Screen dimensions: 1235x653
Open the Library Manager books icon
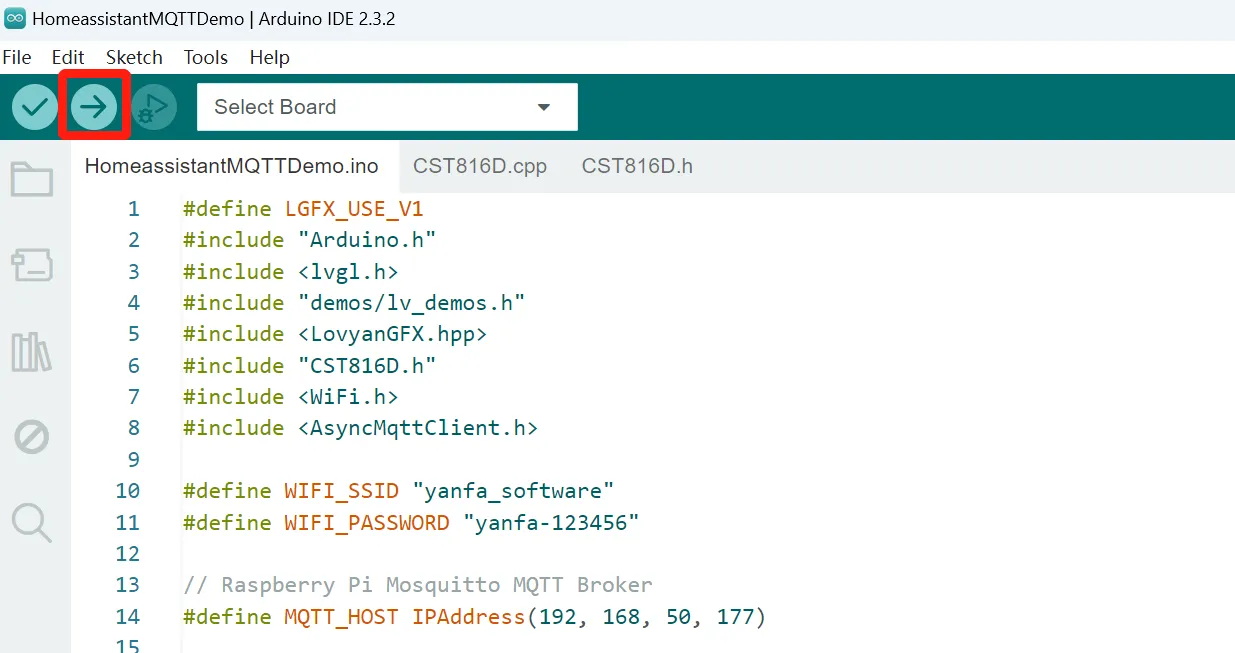click(32, 352)
